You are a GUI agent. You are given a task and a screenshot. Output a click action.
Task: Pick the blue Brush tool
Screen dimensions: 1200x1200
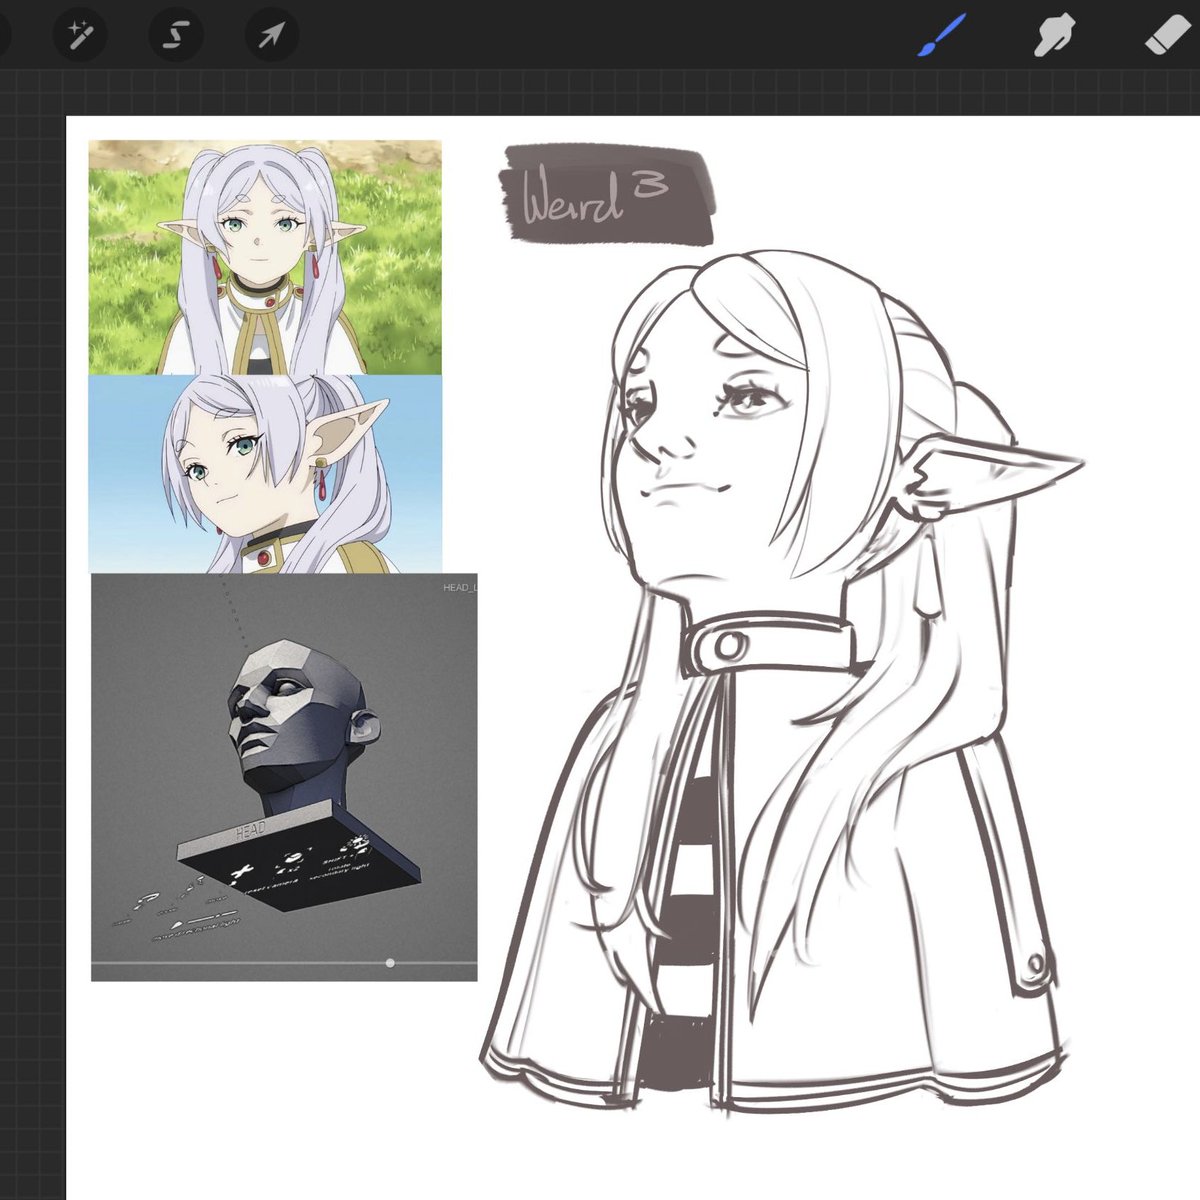pos(942,36)
